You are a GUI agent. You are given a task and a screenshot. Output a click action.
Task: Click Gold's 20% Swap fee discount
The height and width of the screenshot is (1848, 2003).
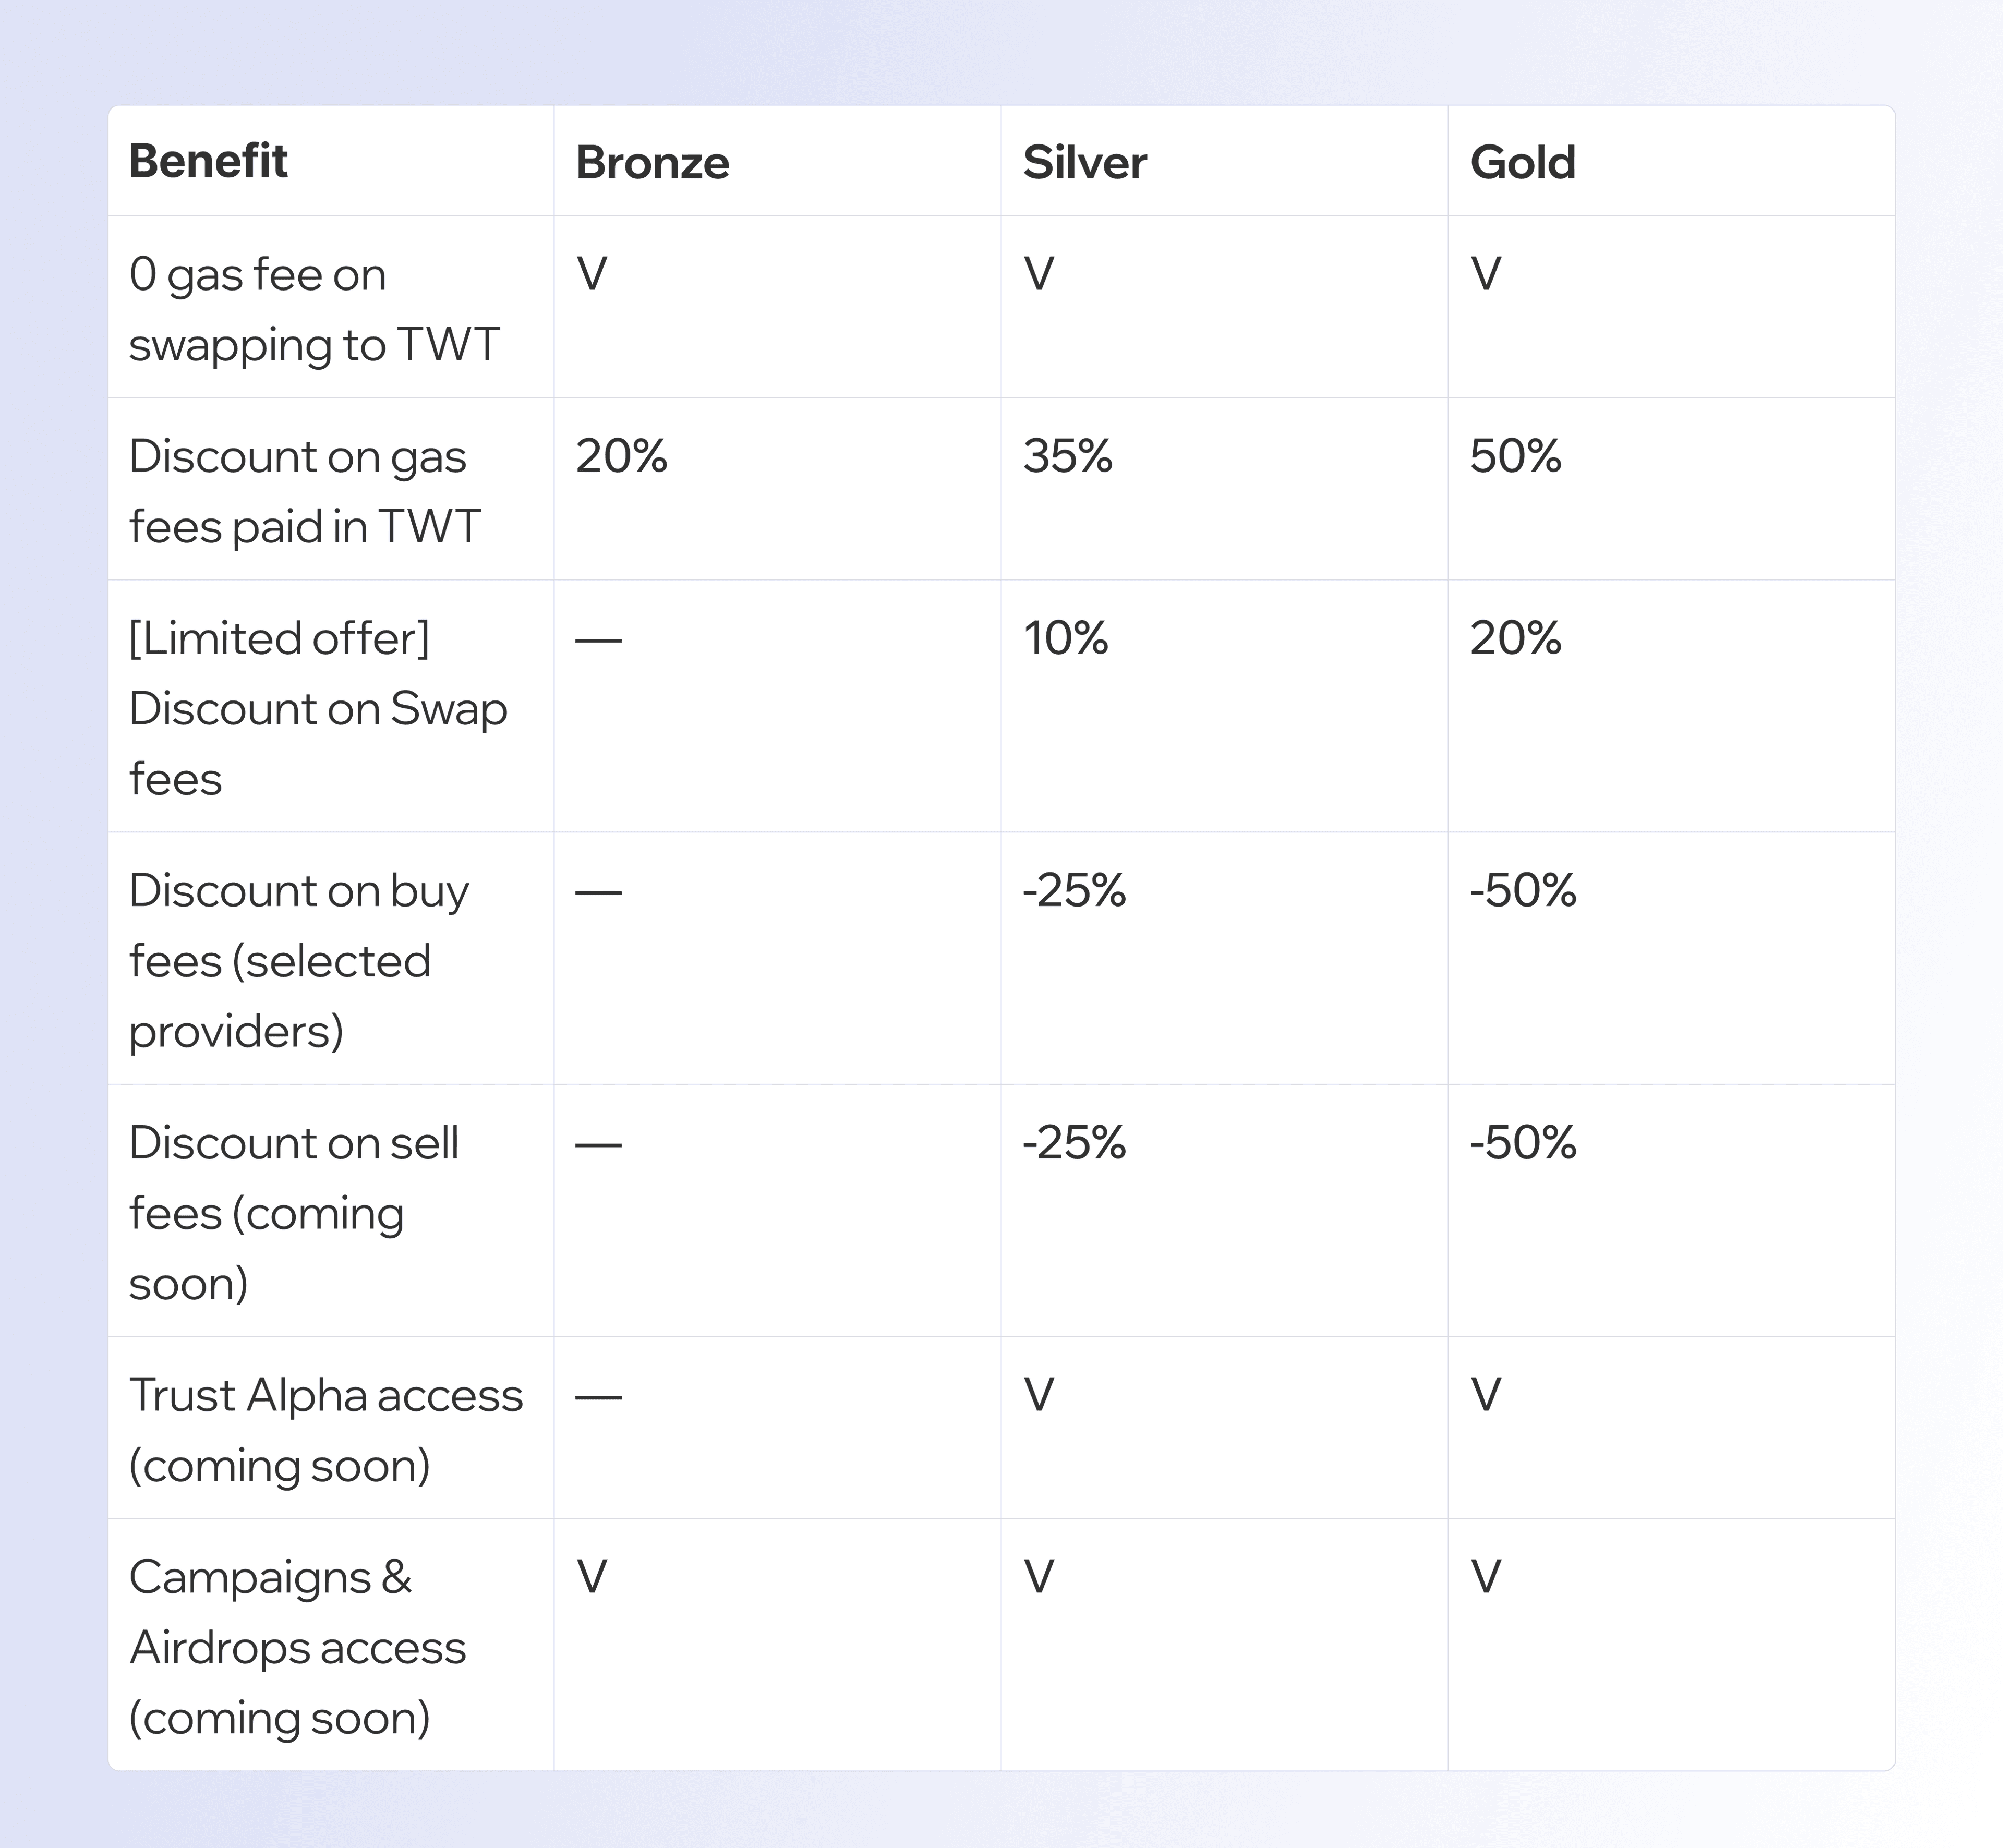(x=1515, y=638)
